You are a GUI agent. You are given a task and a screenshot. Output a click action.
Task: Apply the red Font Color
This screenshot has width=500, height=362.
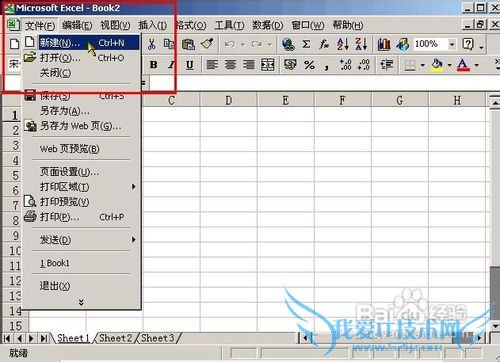tap(463, 65)
